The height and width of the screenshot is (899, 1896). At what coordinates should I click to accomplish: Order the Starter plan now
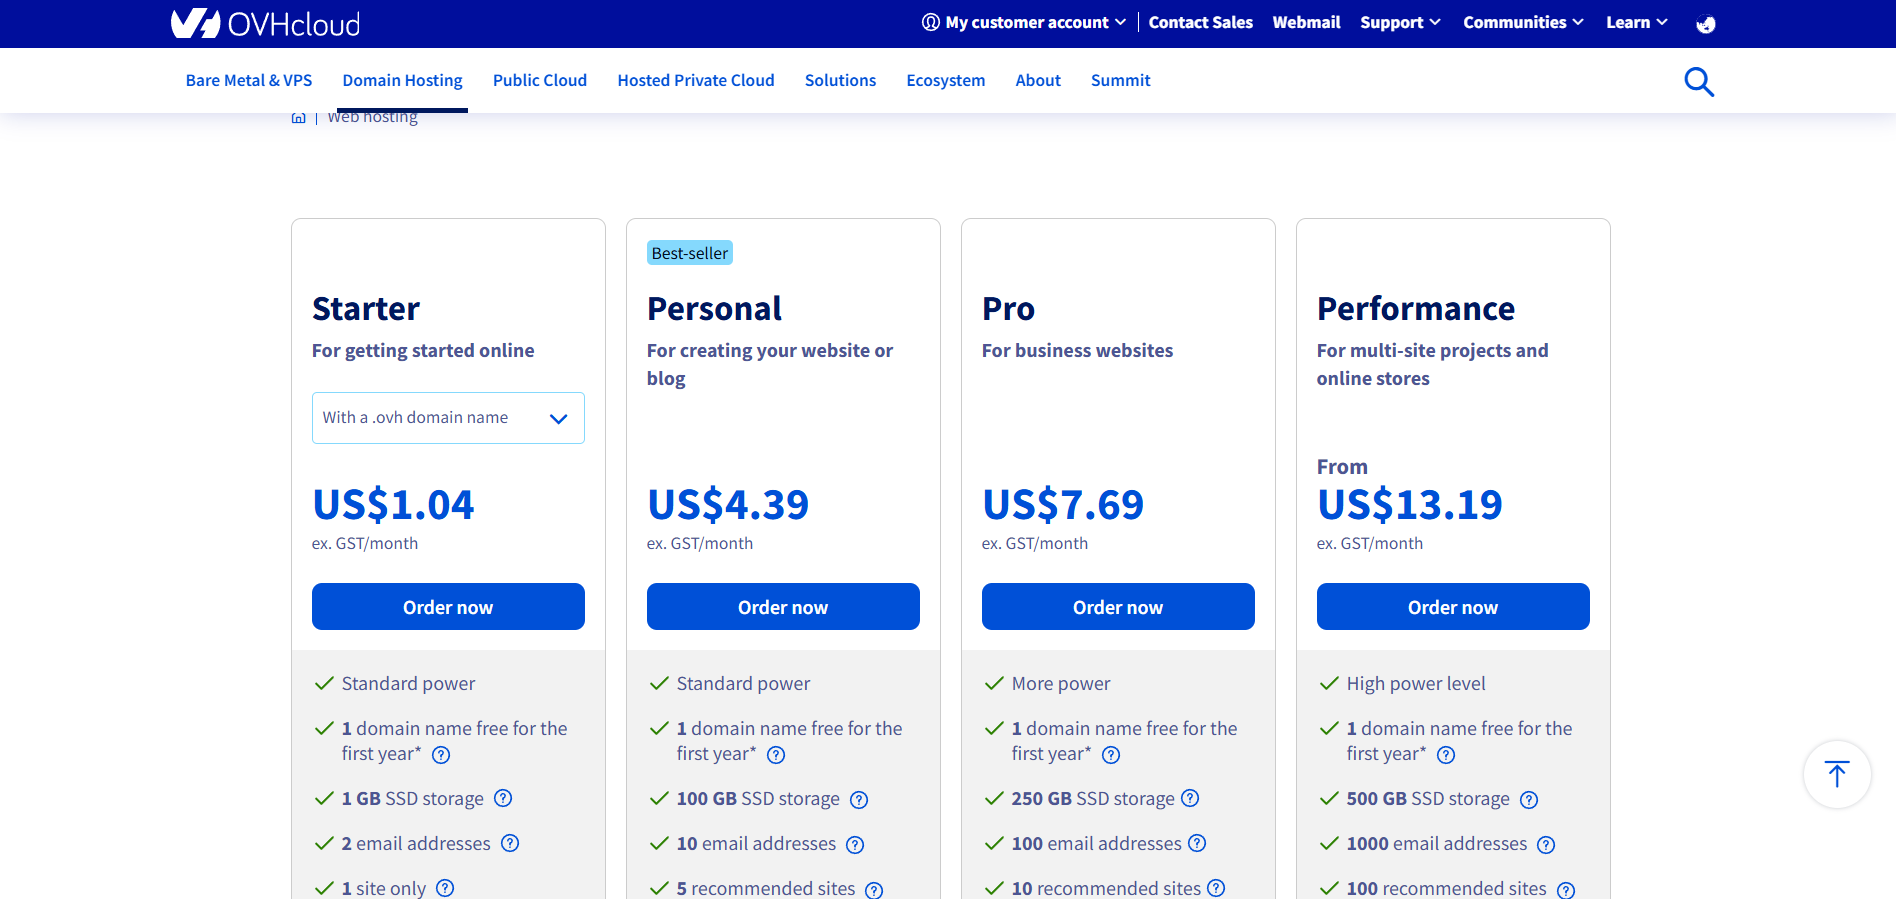[448, 607]
